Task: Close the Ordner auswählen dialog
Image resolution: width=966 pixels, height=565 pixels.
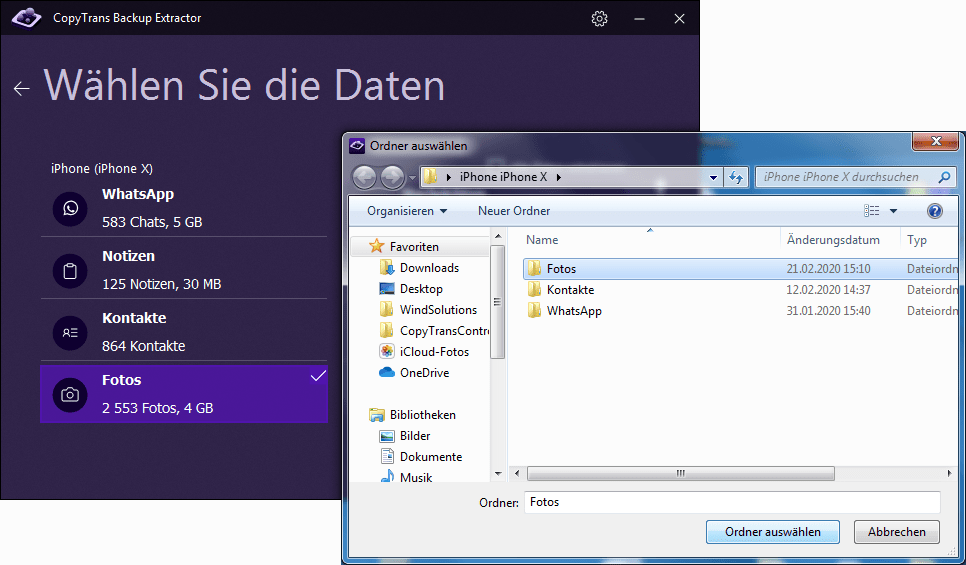Action: [x=935, y=141]
